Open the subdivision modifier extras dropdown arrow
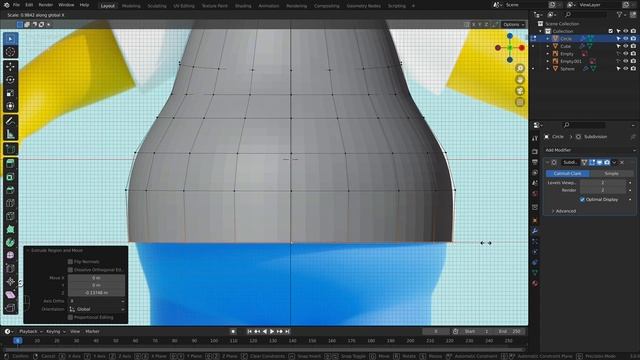 [x=614, y=162]
